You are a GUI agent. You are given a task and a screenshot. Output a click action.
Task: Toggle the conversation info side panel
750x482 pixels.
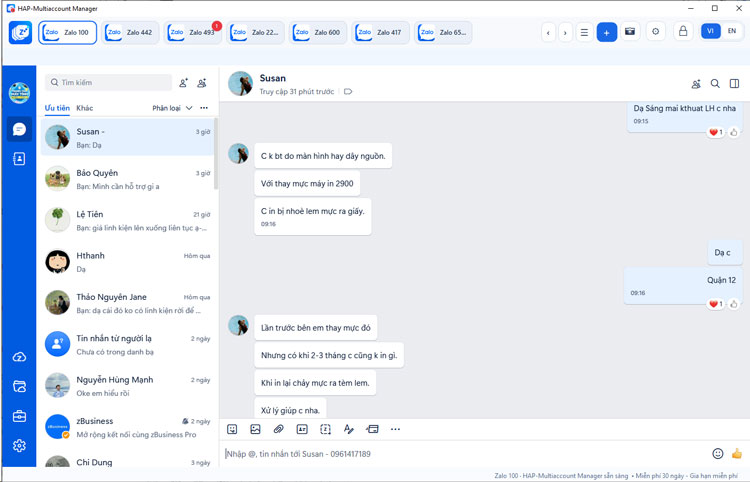[x=734, y=84]
